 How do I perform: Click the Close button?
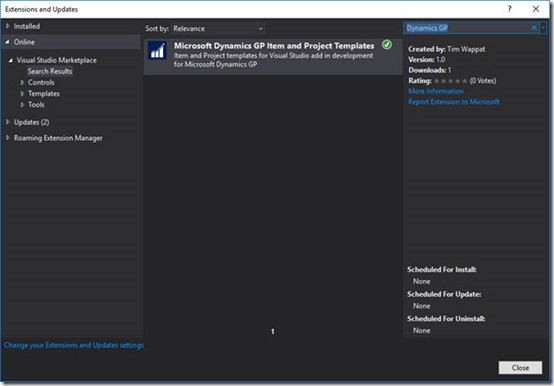pyautogui.click(x=520, y=368)
